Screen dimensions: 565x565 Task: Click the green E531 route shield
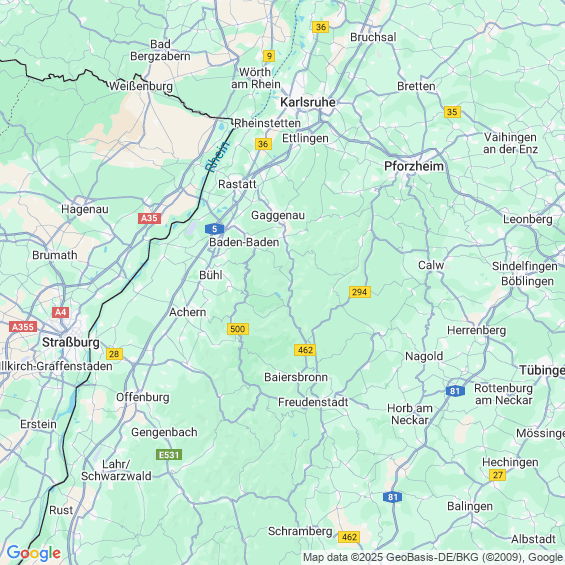[x=169, y=455]
